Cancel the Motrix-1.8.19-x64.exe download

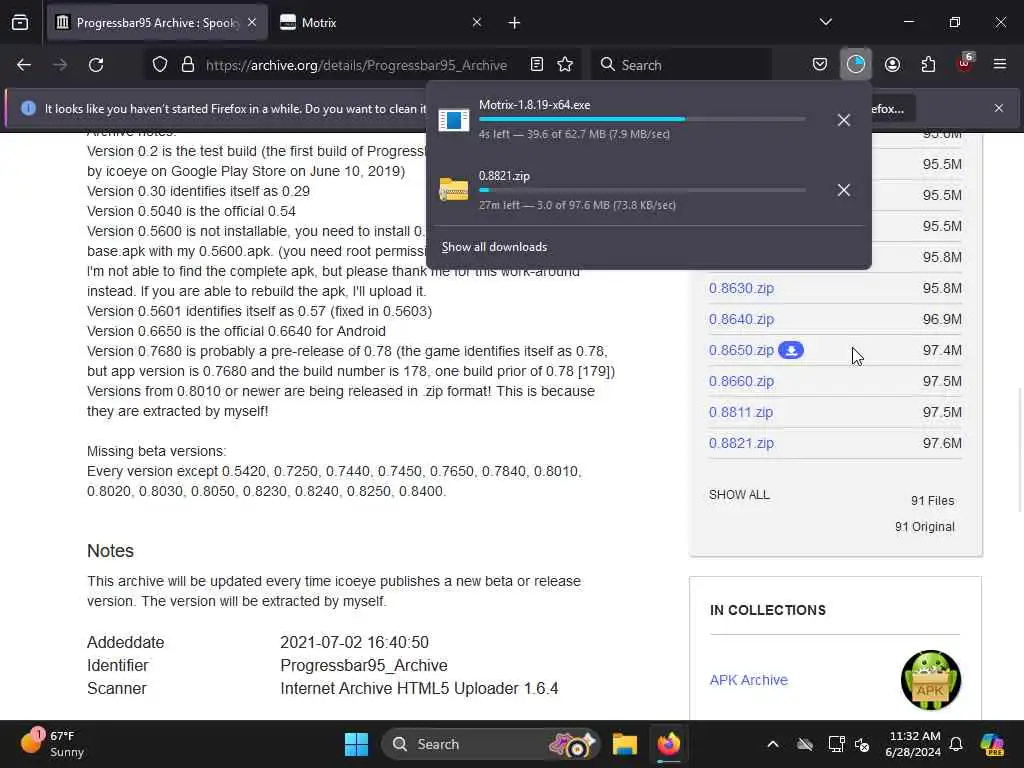point(844,120)
